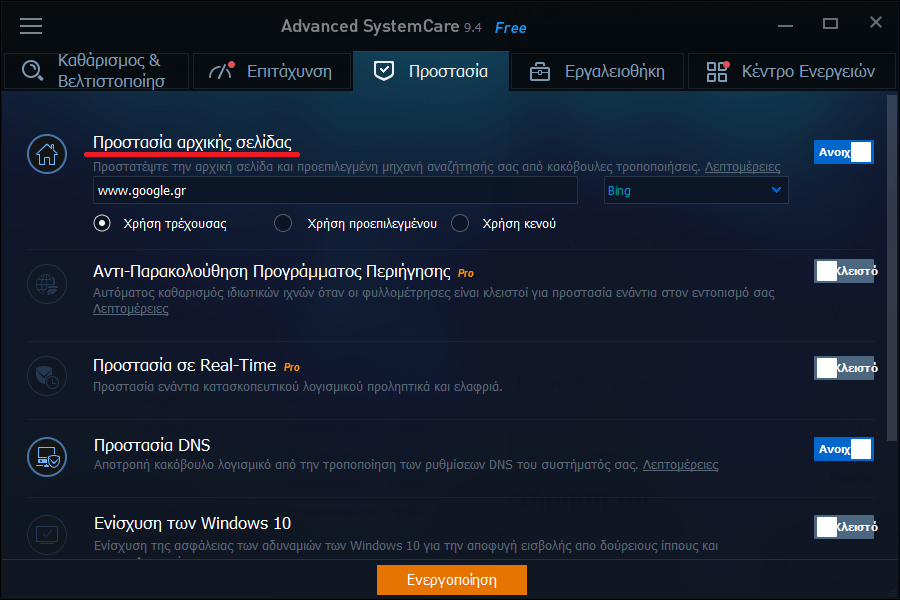Turn off homepage protection toggle

[844, 152]
